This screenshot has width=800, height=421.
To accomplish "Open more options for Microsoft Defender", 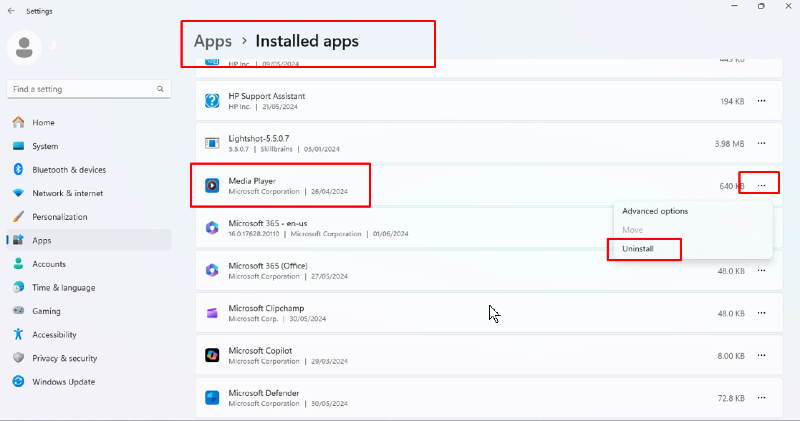I will click(x=762, y=397).
